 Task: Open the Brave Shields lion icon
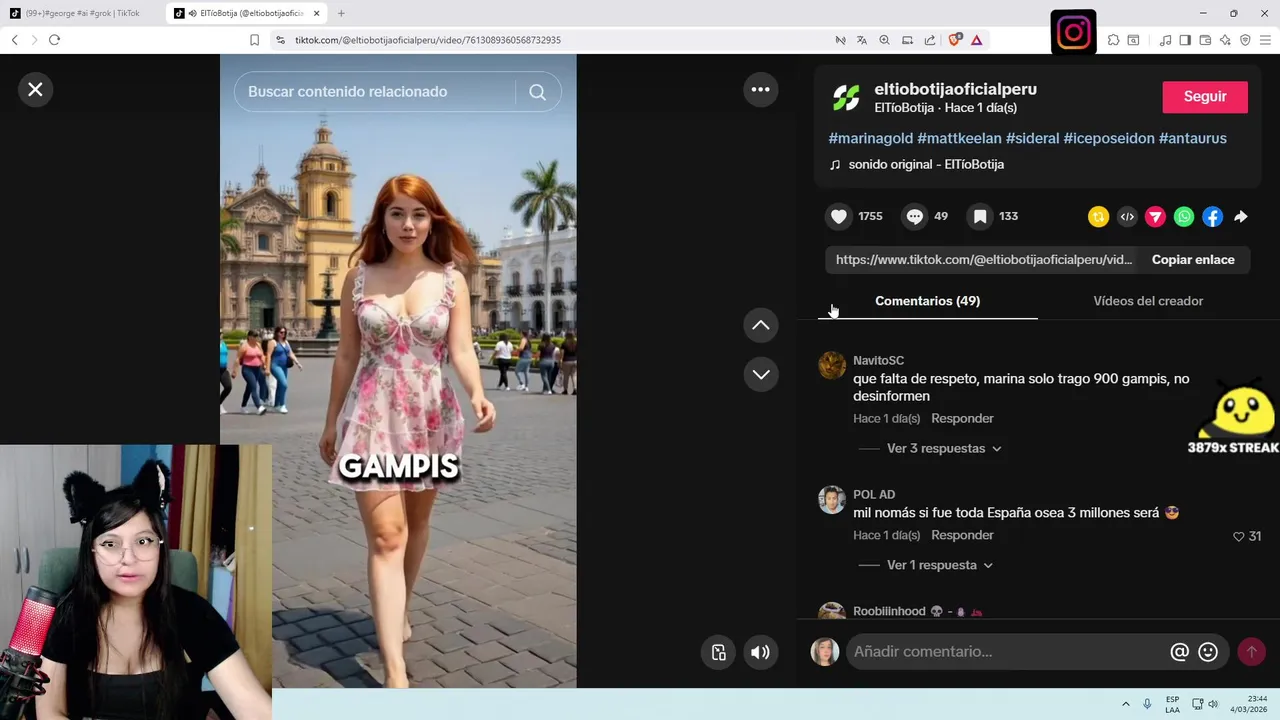[x=954, y=40]
